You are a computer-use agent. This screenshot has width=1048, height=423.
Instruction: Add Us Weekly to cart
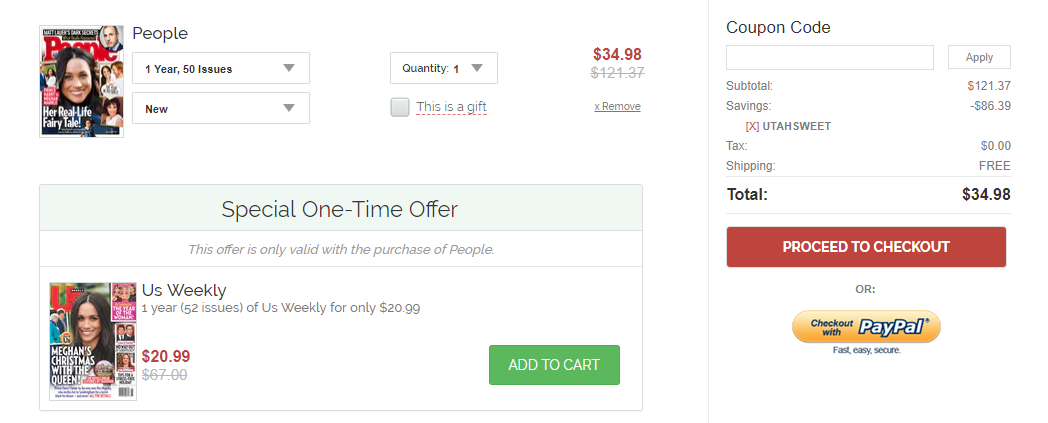click(x=554, y=365)
